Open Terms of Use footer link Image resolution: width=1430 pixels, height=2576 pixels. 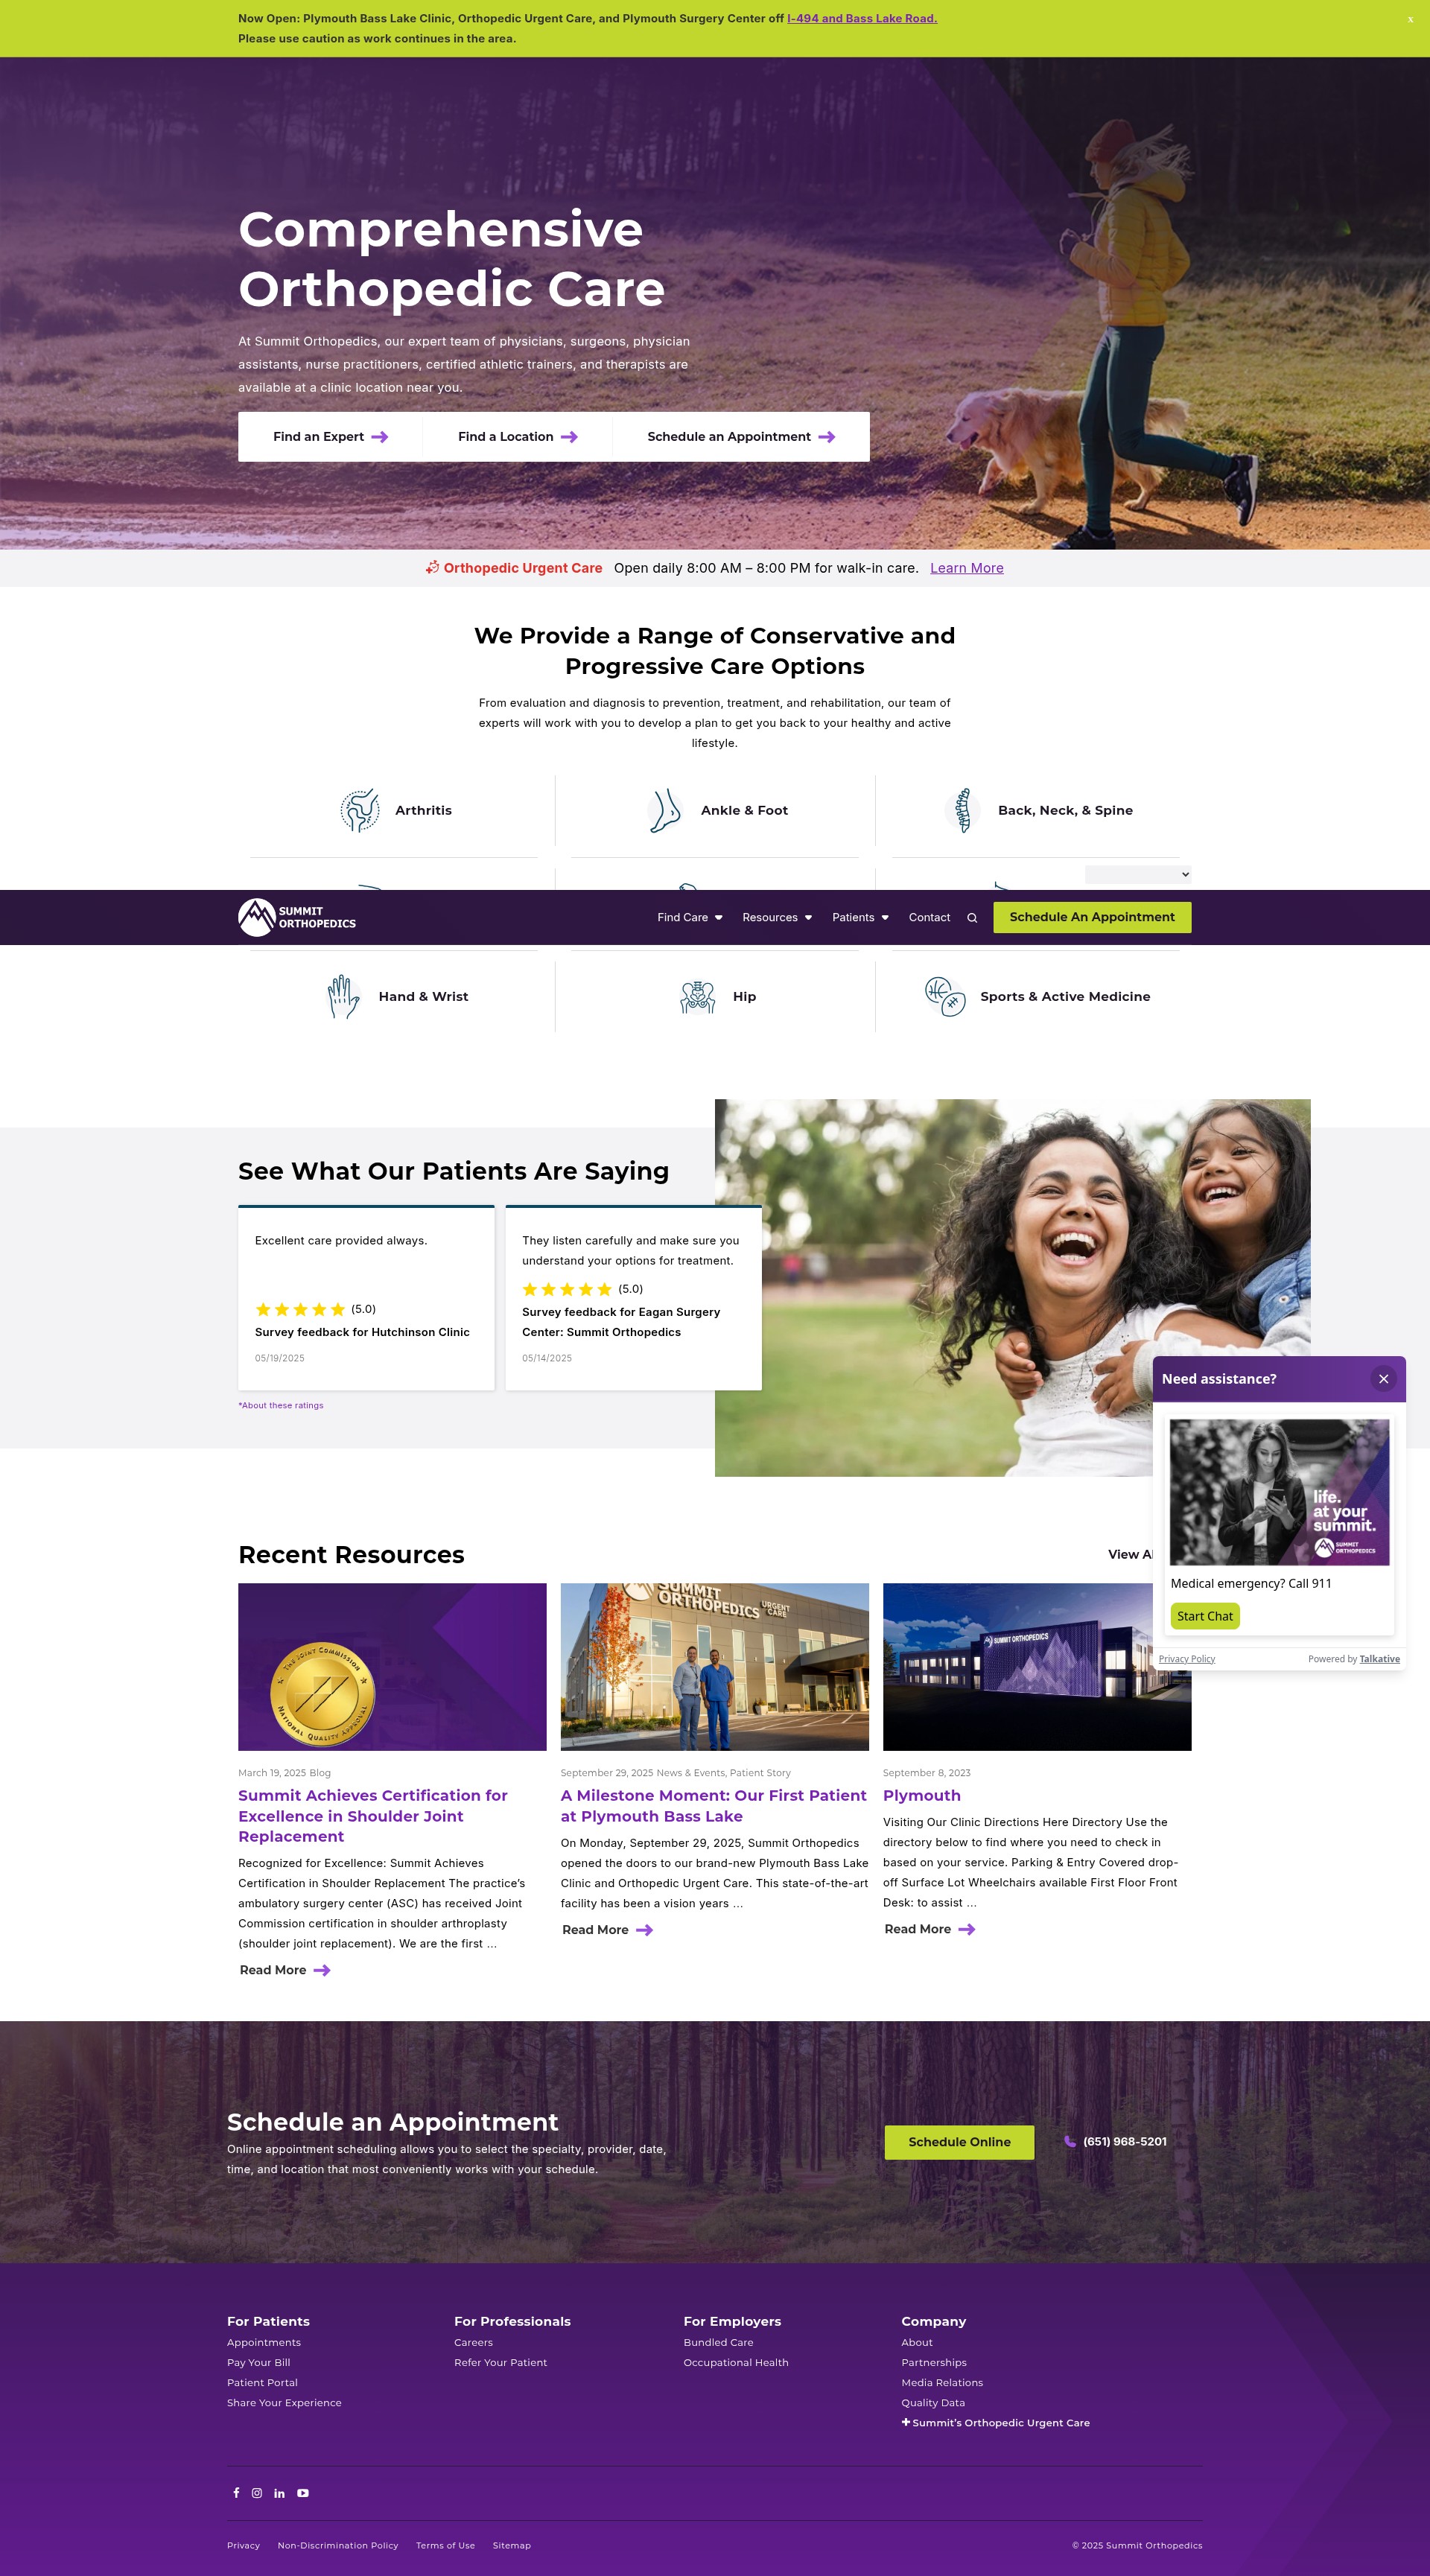click(x=446, y=2545)
